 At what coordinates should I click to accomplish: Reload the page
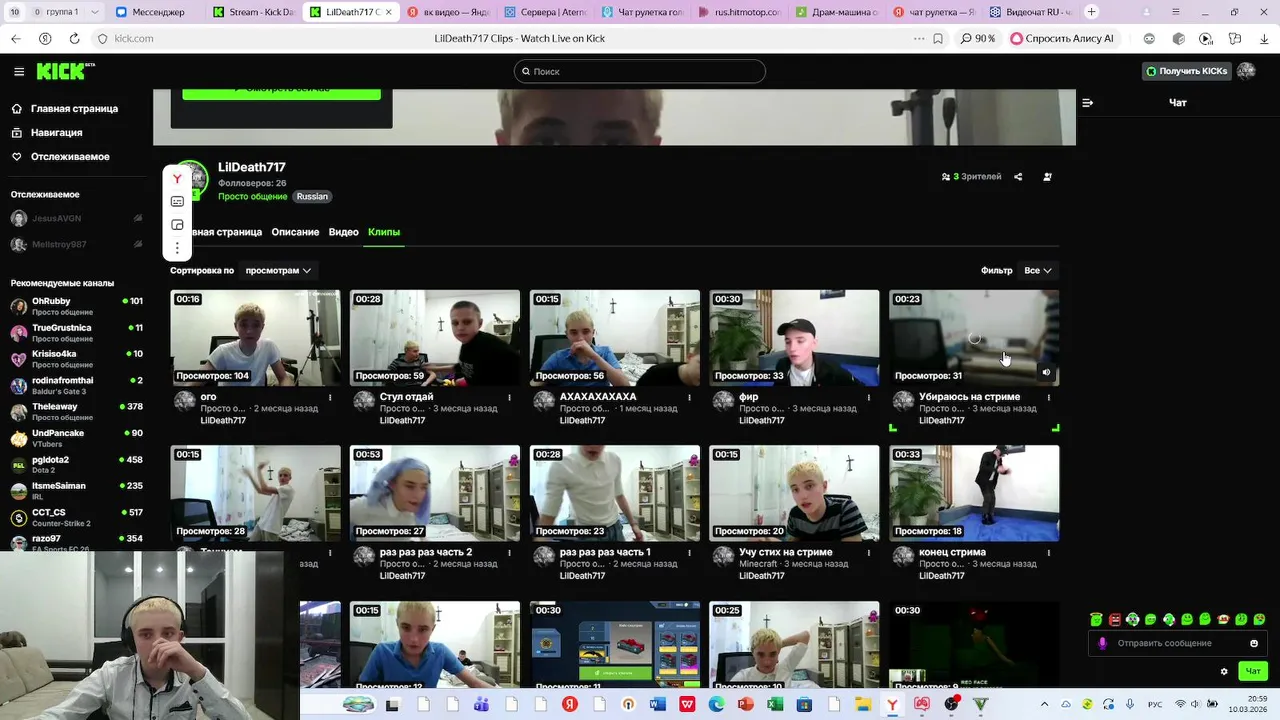pos(74,39)
